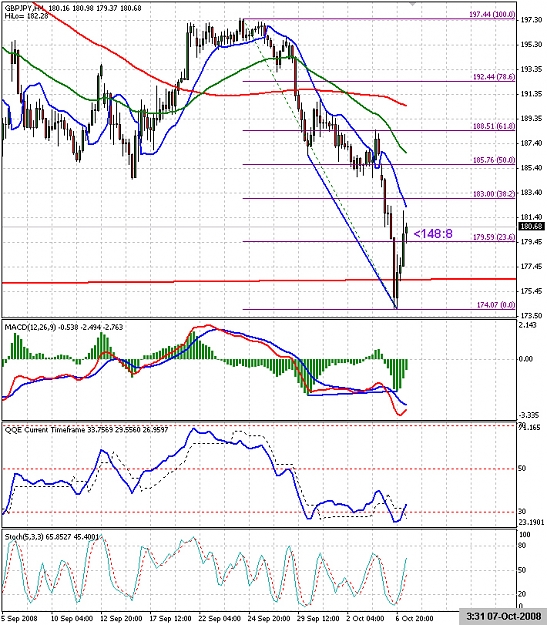
Task: Select the 183.00 (38.2) Fibonacci label
Action: click(494, 194)
